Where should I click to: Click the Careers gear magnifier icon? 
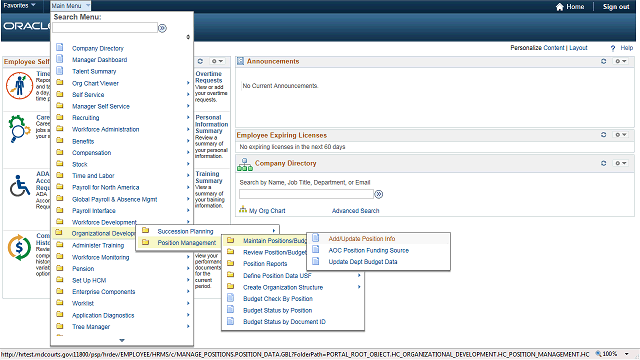click(x=19, y=129)
